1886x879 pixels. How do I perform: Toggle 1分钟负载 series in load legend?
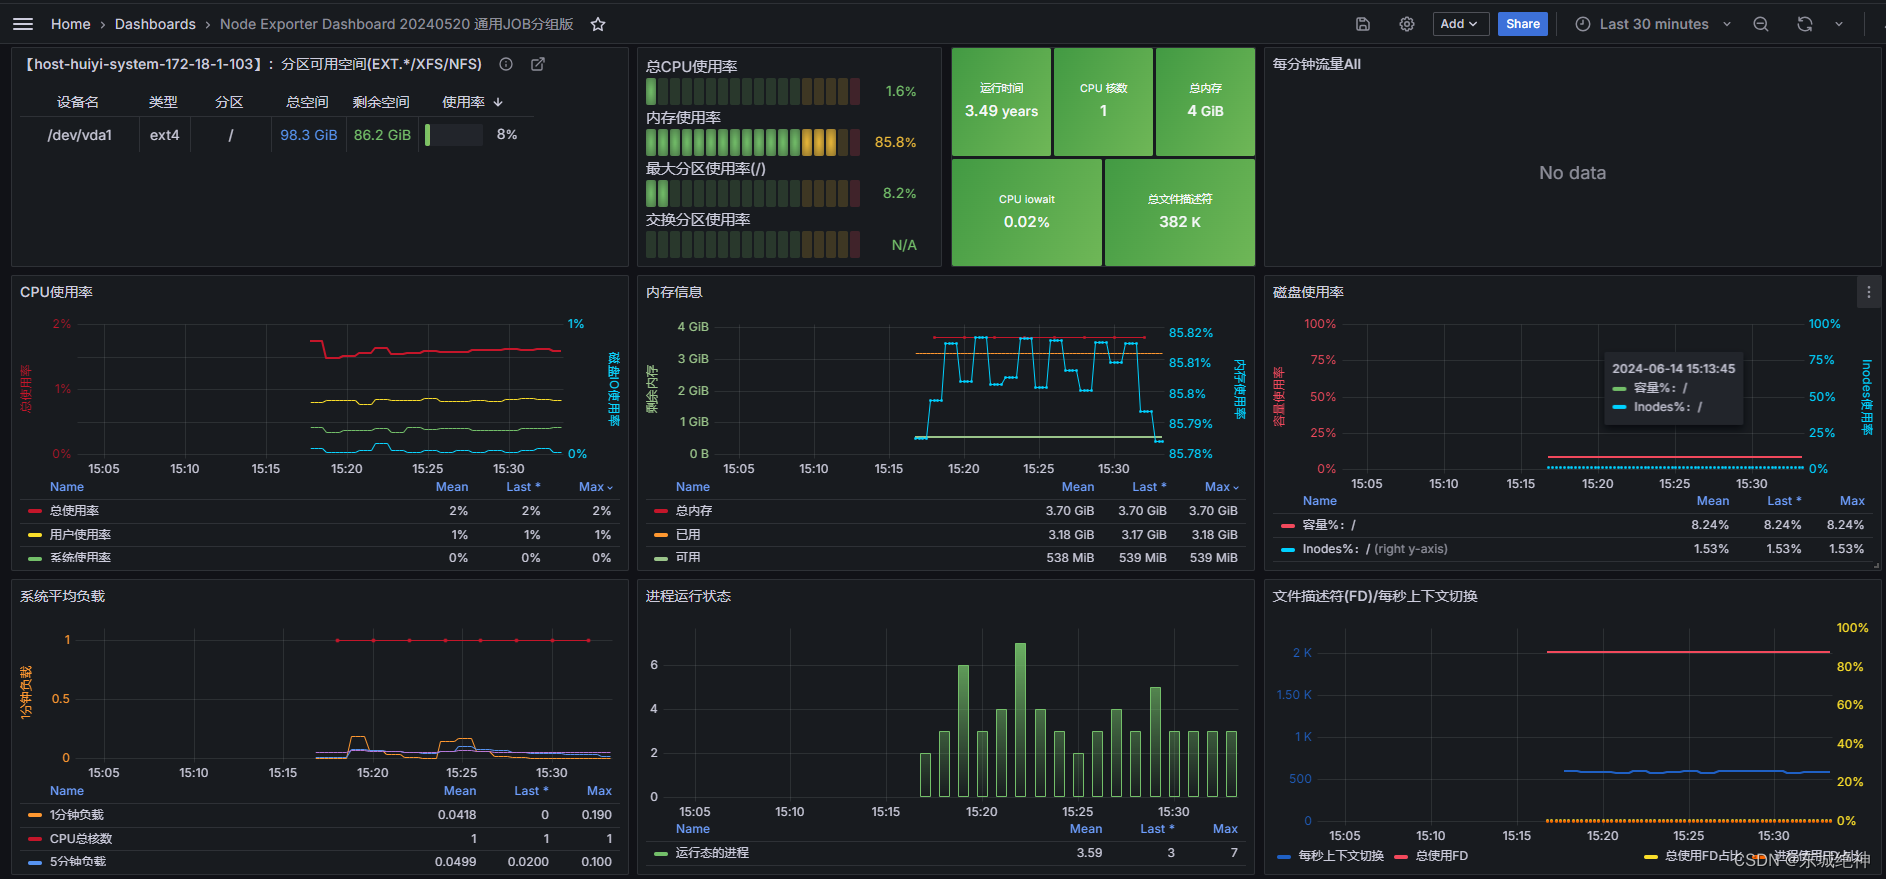[x=76, y=815]
